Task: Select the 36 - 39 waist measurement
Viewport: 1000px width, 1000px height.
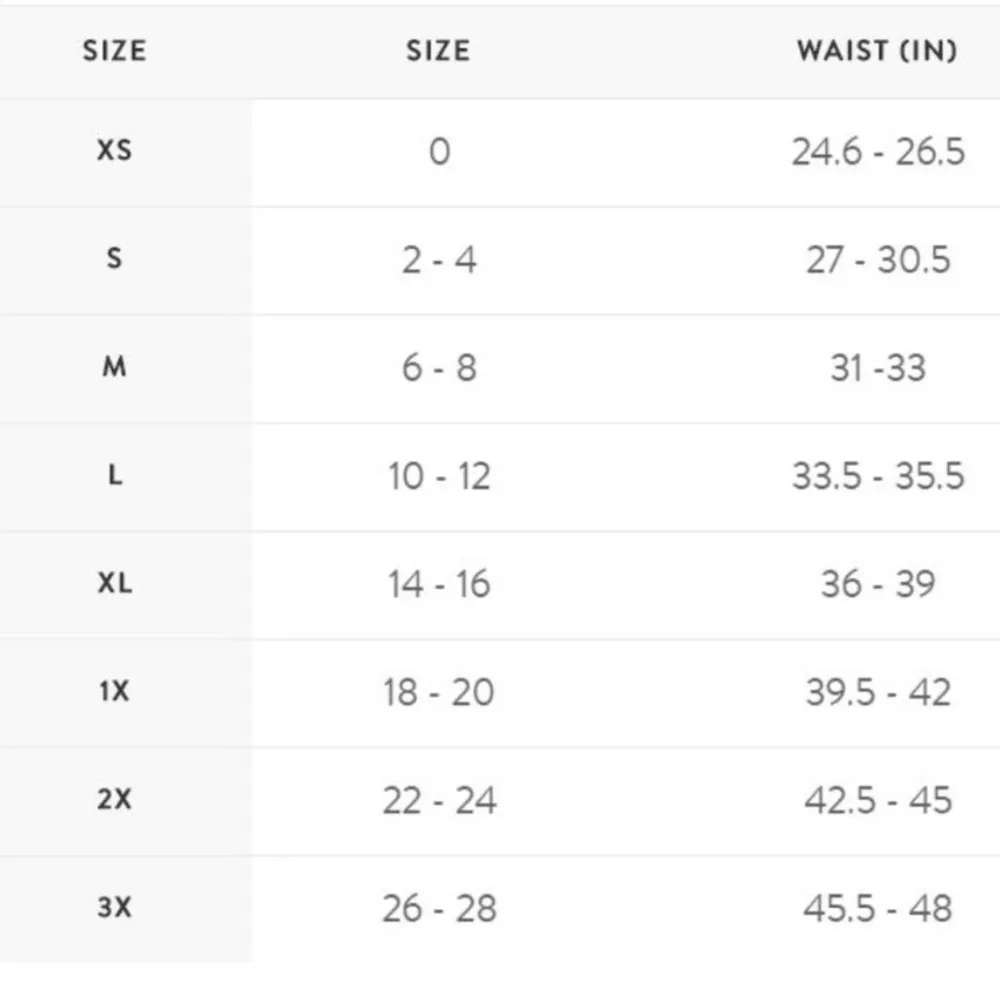Action: point(878,584)
